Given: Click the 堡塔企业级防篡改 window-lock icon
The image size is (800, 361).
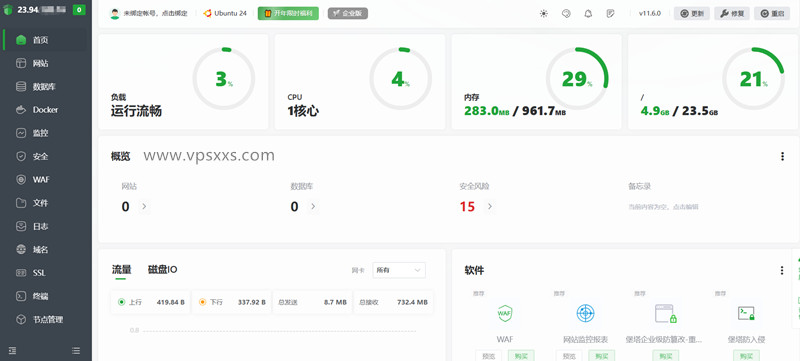Looking at the screenshot, I should click(666, 314).
